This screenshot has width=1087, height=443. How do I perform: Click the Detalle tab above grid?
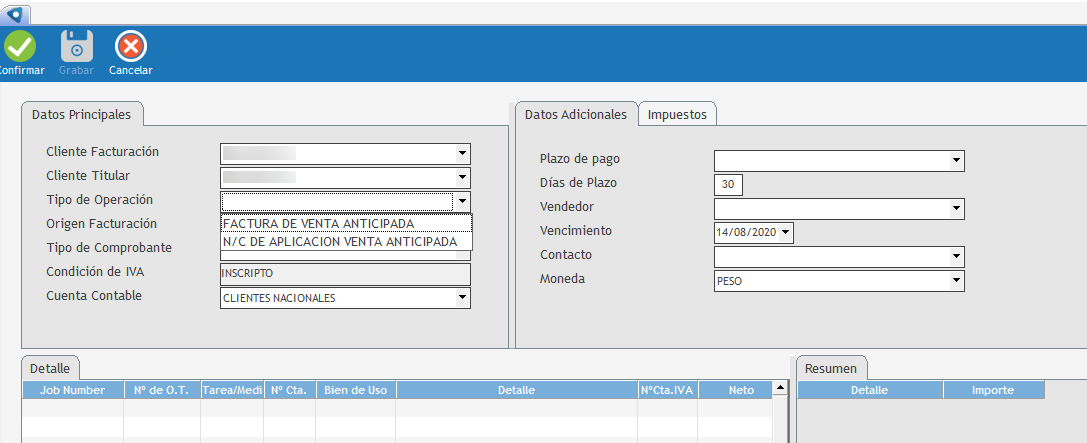pyautogui.click(x=50, y=369)
